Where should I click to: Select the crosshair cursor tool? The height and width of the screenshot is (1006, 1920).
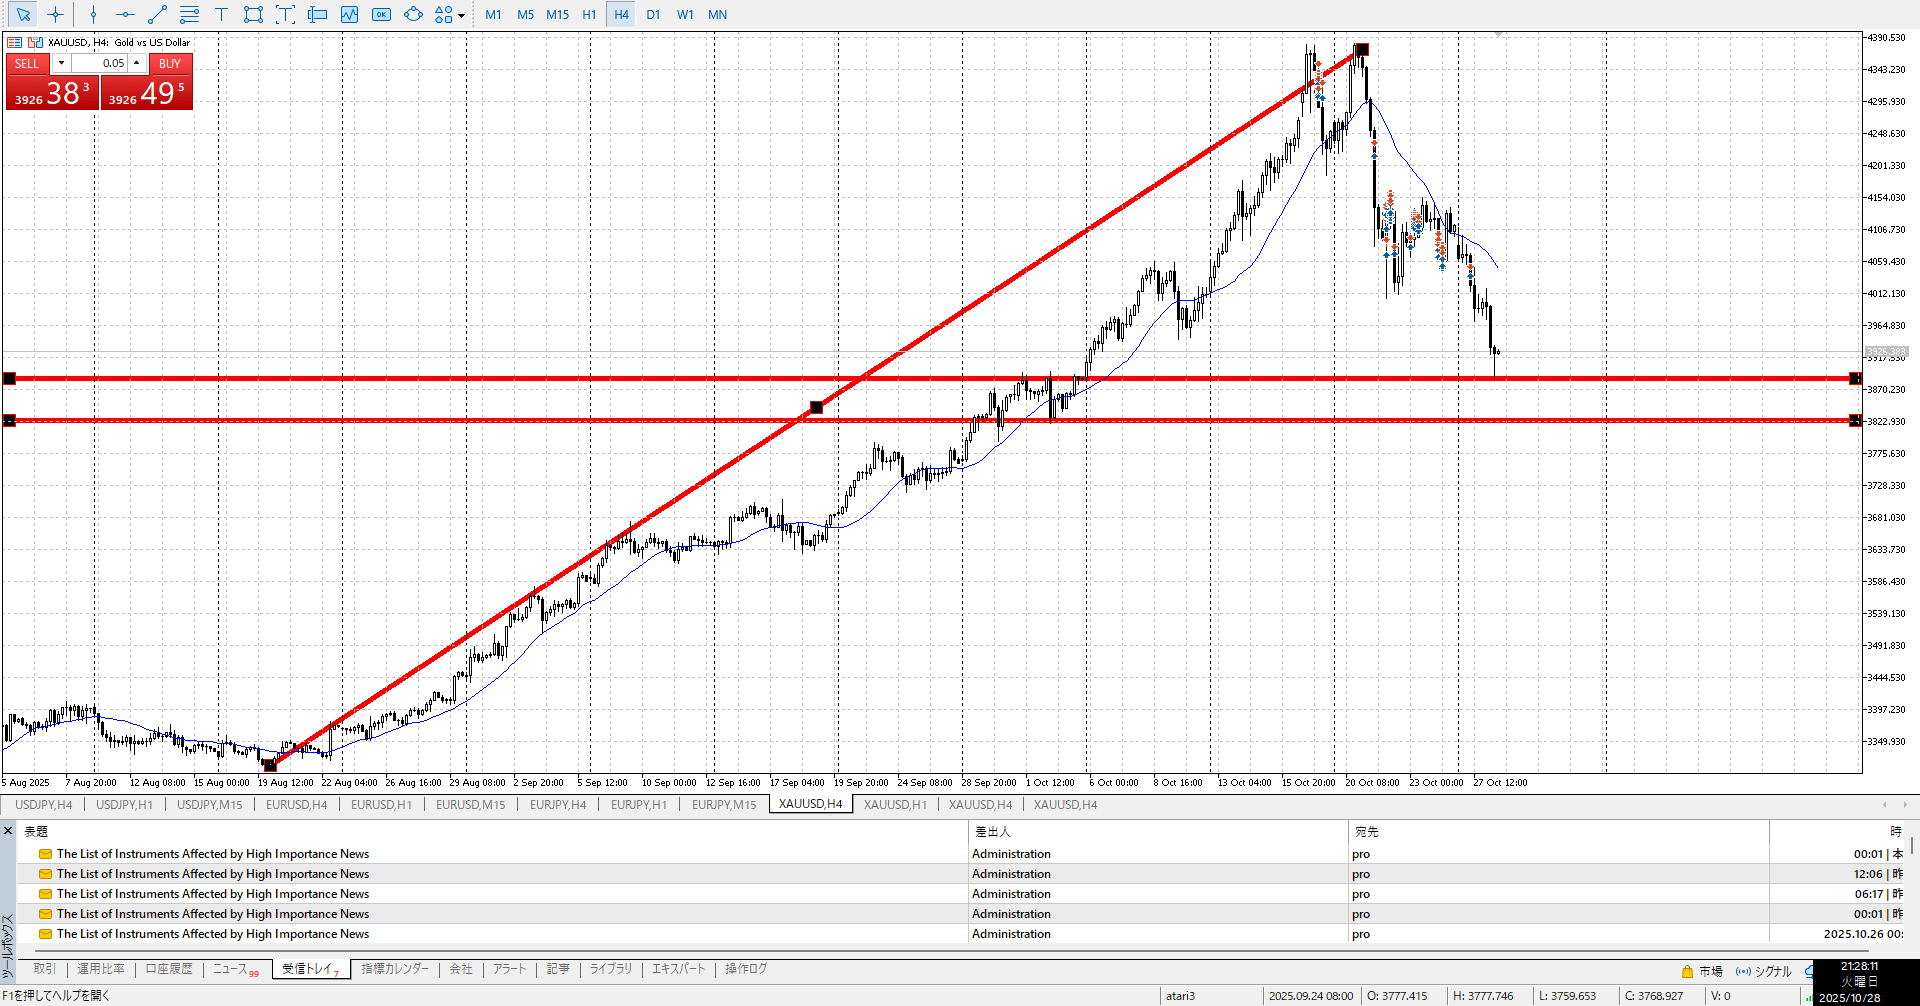click(x=55, y=15)
